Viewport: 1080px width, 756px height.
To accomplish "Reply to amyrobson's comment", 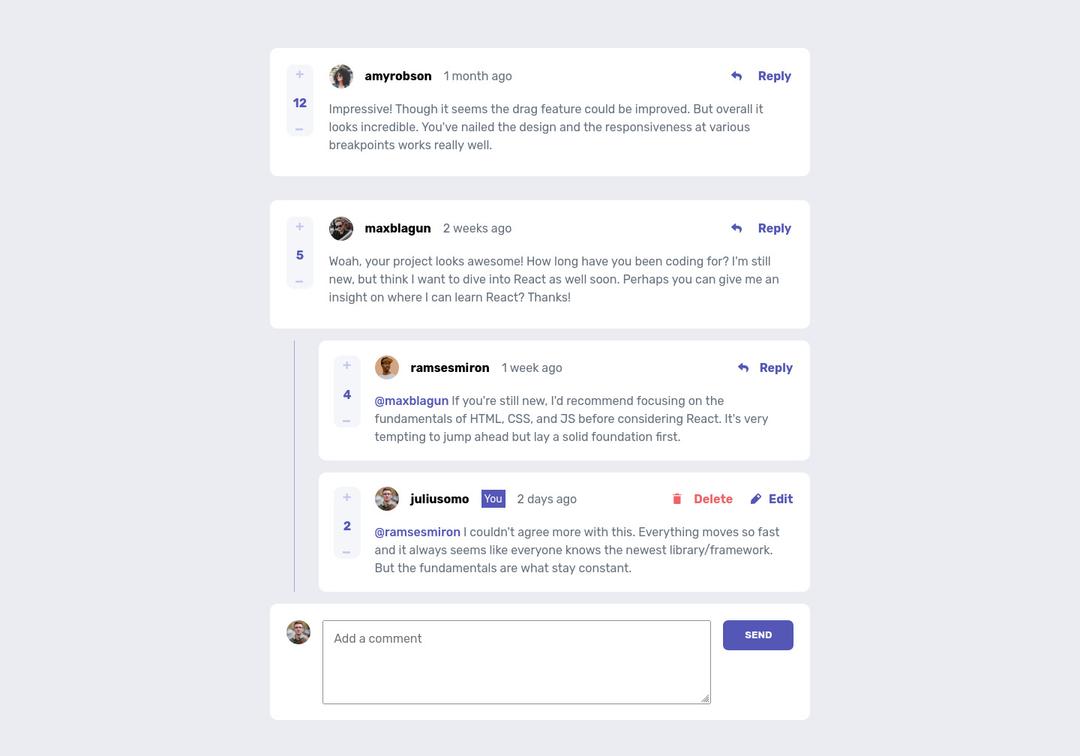I will [x=762, y=76].
